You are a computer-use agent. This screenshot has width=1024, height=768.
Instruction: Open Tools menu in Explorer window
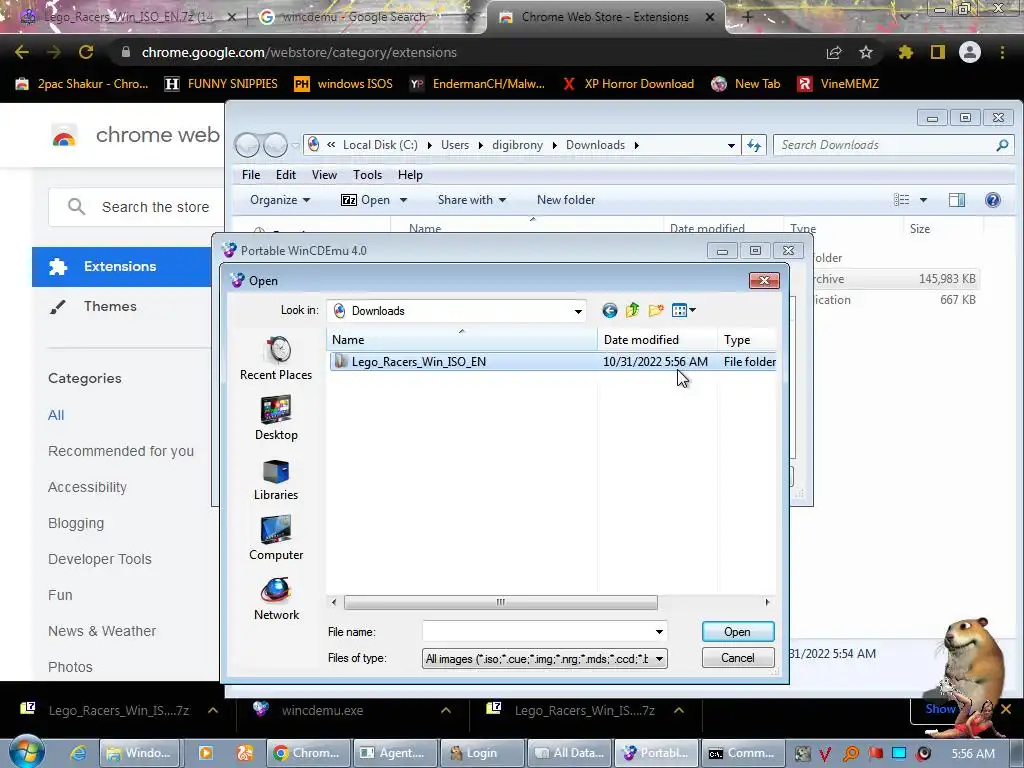[x=367, y=175]
